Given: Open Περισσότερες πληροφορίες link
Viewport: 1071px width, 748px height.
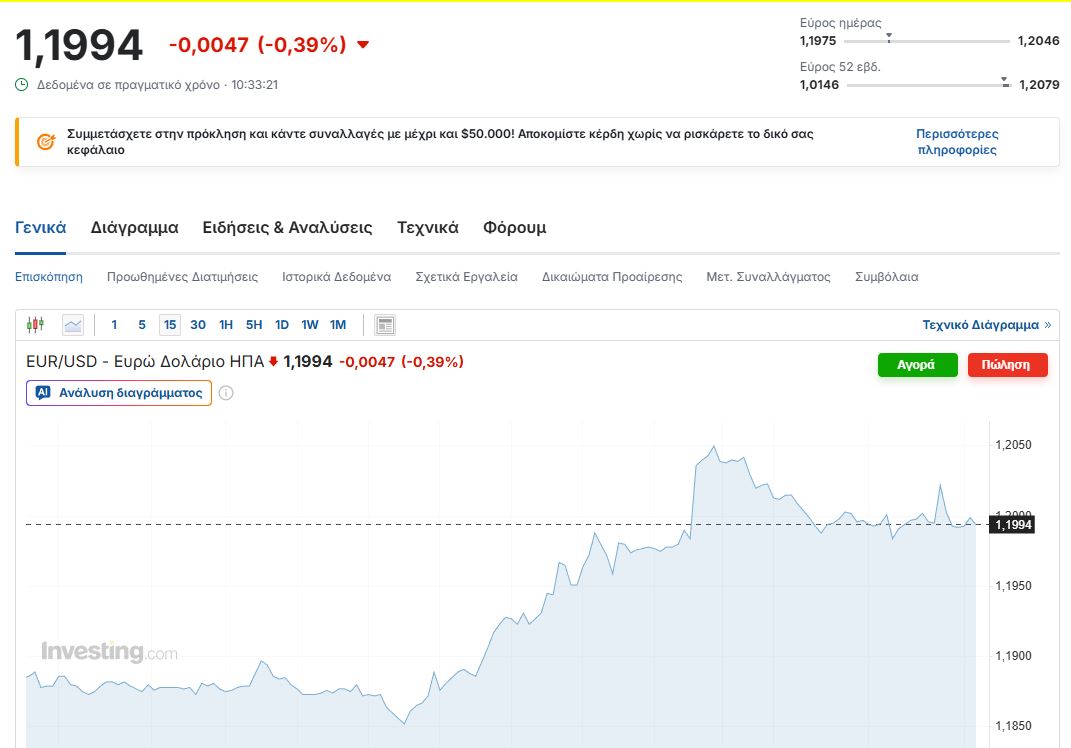Looking at the screenshot, I should click(x=957, y=142).
